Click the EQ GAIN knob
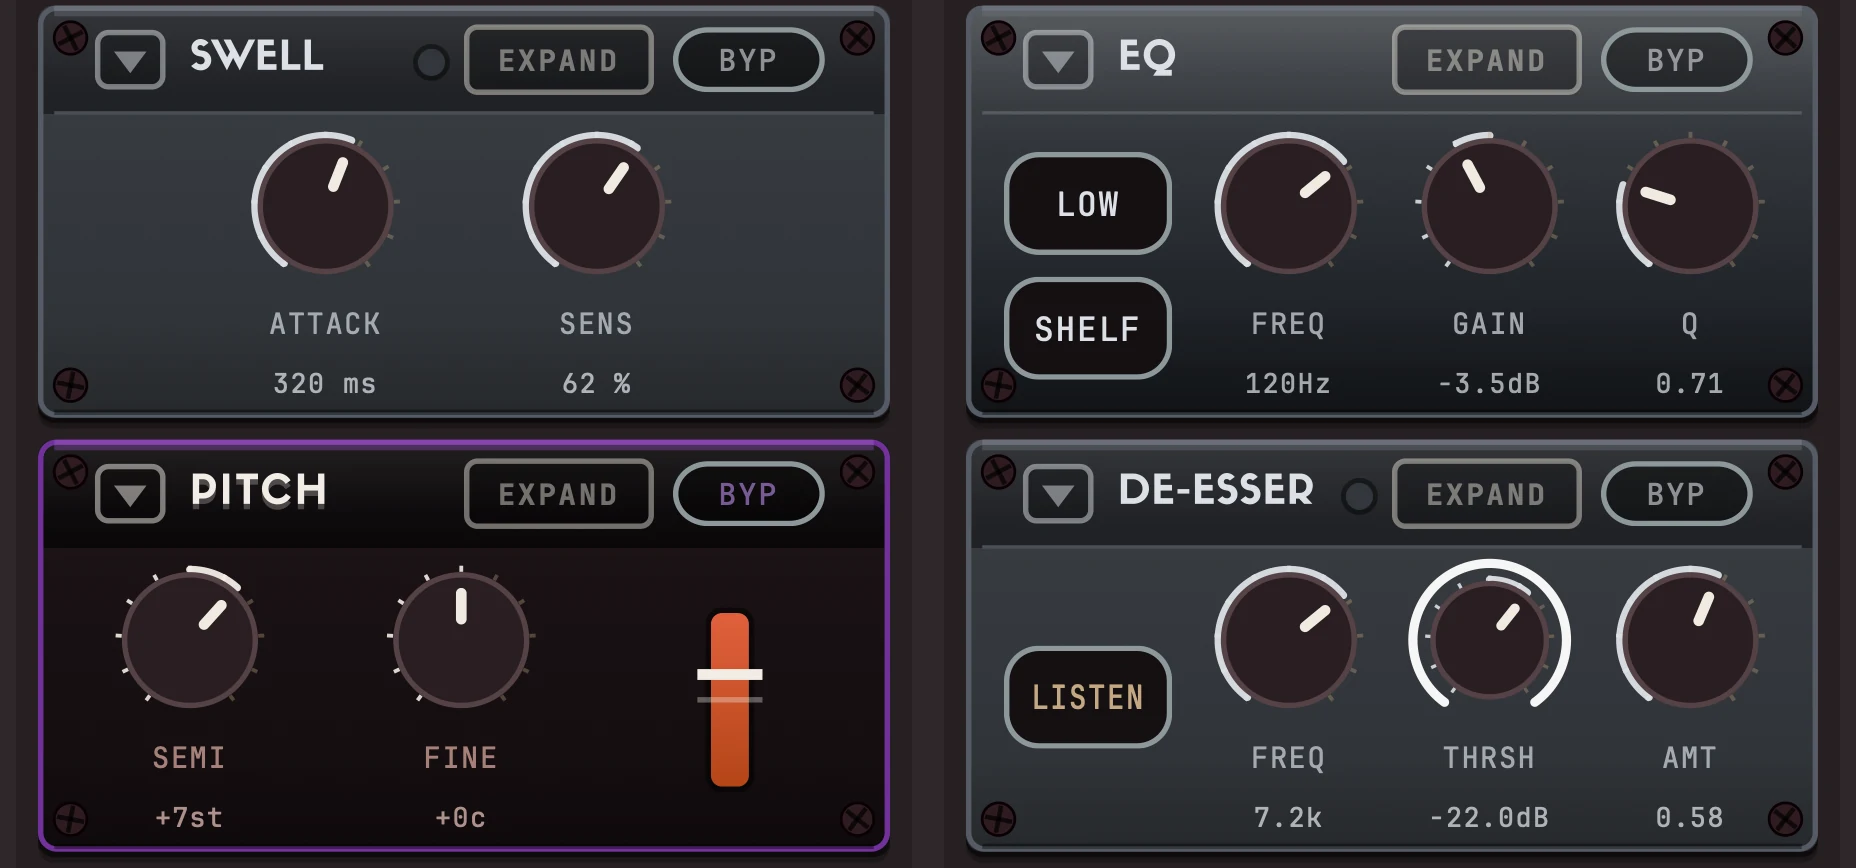Screen dimensions: 1856x868 1489,204
